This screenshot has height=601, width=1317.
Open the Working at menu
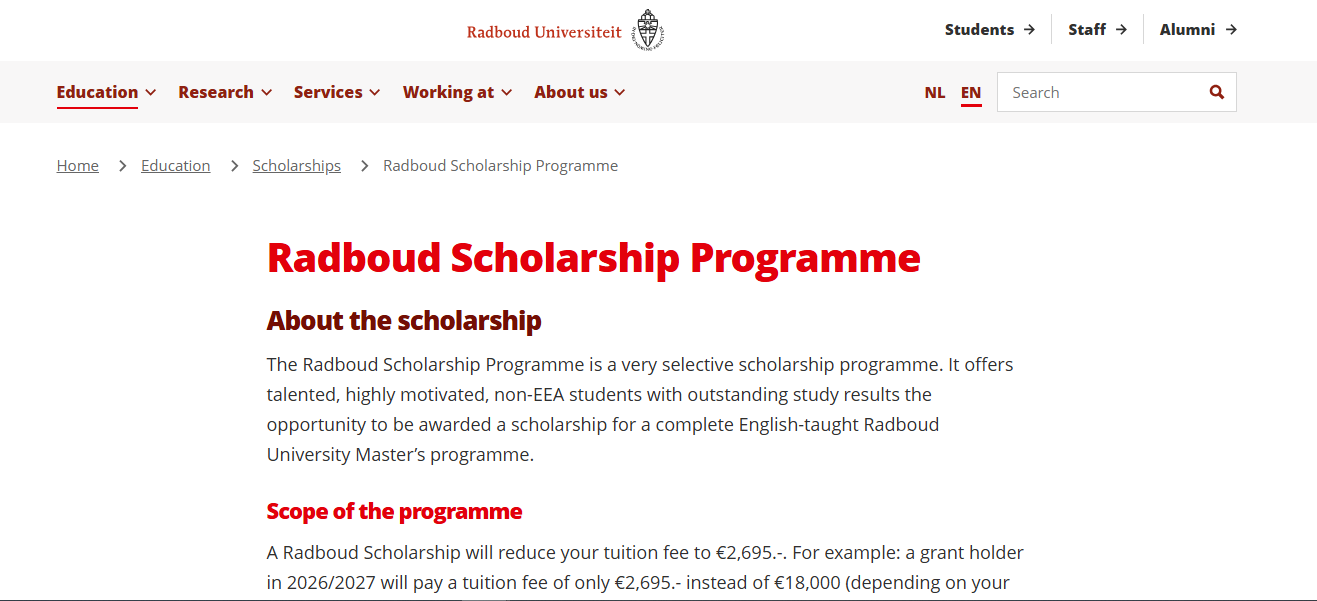(457, 92)
